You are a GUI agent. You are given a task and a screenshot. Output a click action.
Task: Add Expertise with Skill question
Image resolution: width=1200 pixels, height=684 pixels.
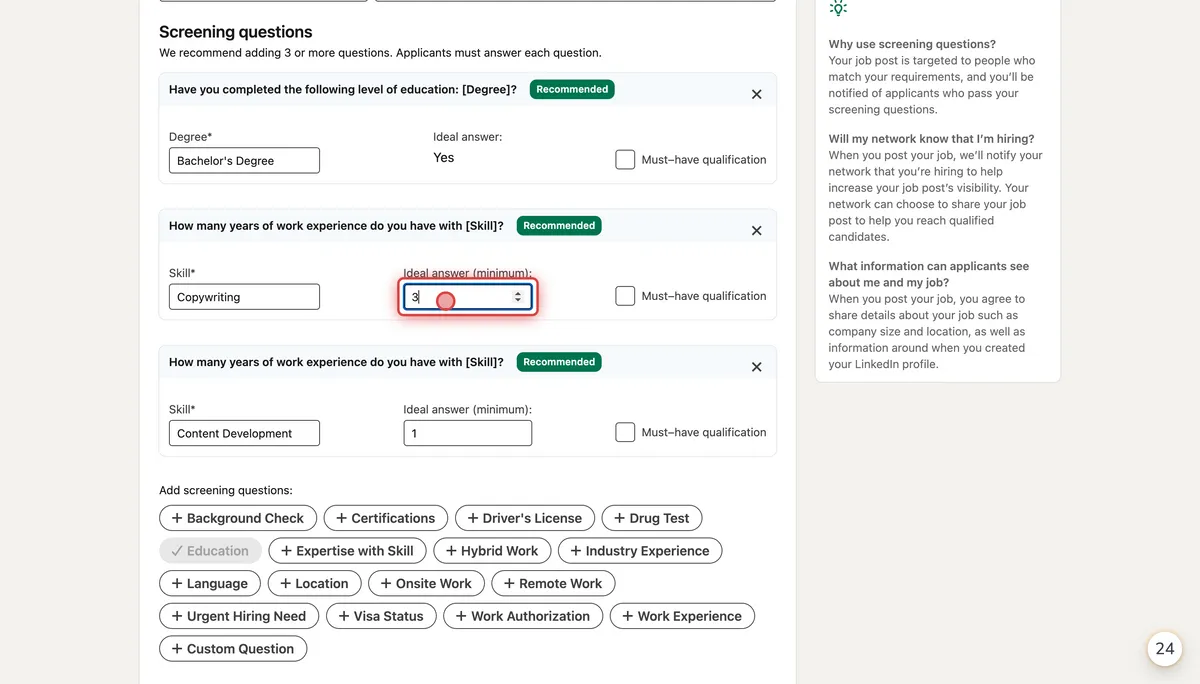tap(348, 551)
